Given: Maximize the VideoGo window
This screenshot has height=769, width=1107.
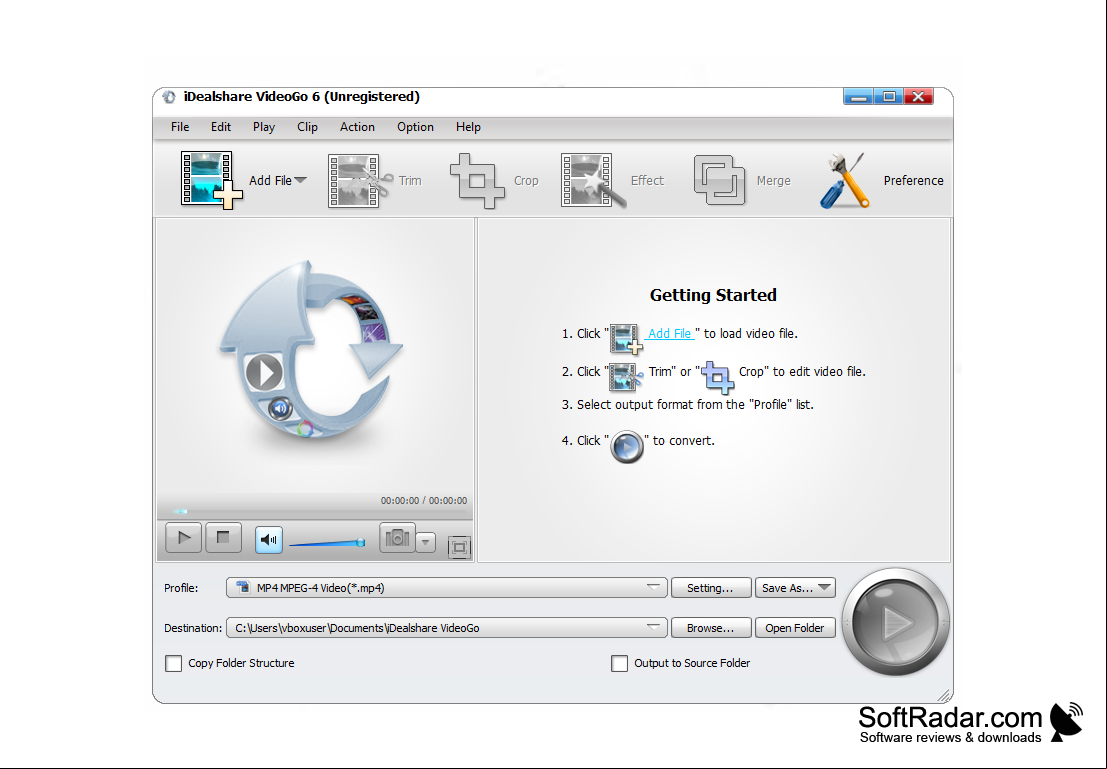Looking at the screenshot, I should pos(889,97).
